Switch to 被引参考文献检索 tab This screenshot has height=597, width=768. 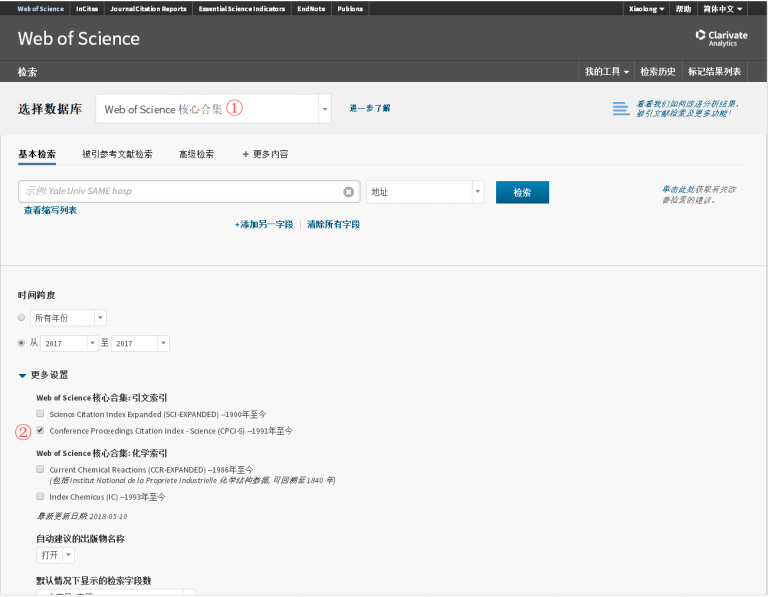[x=117, y=154]
